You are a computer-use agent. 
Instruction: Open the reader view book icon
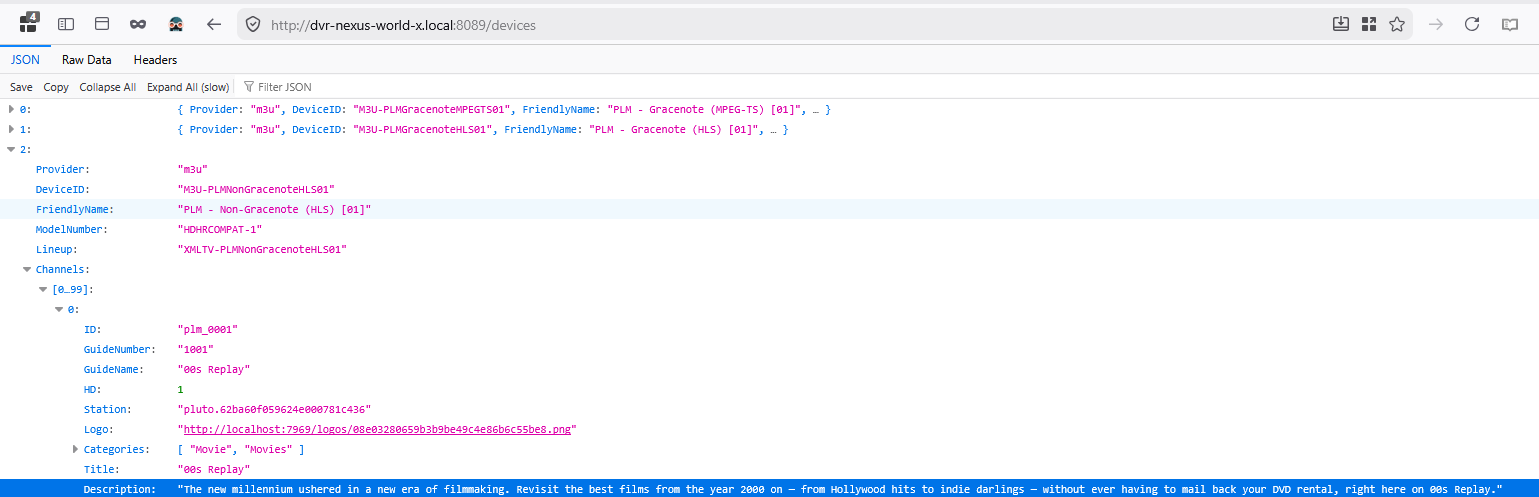coord(1509,24)
